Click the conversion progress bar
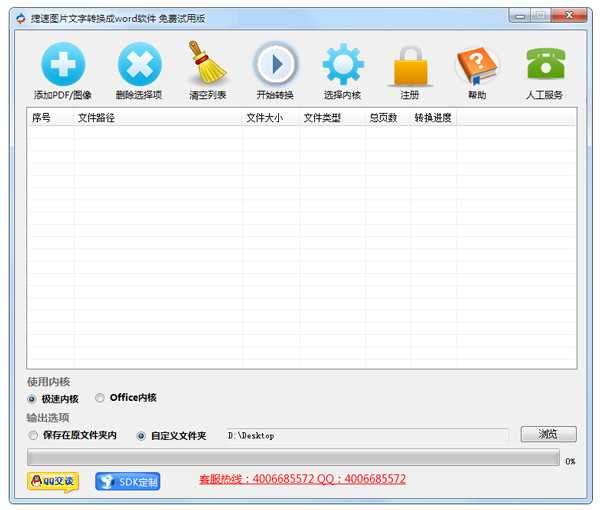Screen dimensions: 600x510 click(293, 457)
